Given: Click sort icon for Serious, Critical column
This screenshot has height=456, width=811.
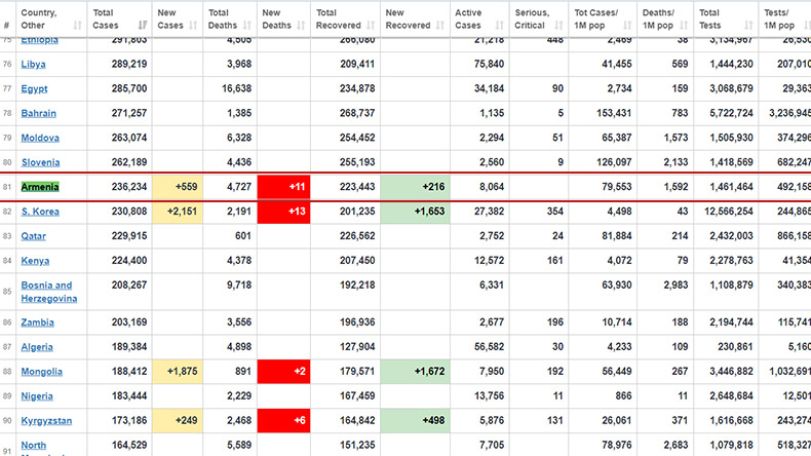Looking at the screenshot, I should (x=559, y=25).
